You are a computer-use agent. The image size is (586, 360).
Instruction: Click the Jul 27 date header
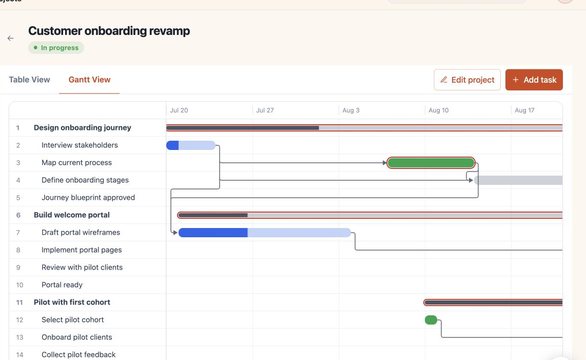click(x=265, y=110)
